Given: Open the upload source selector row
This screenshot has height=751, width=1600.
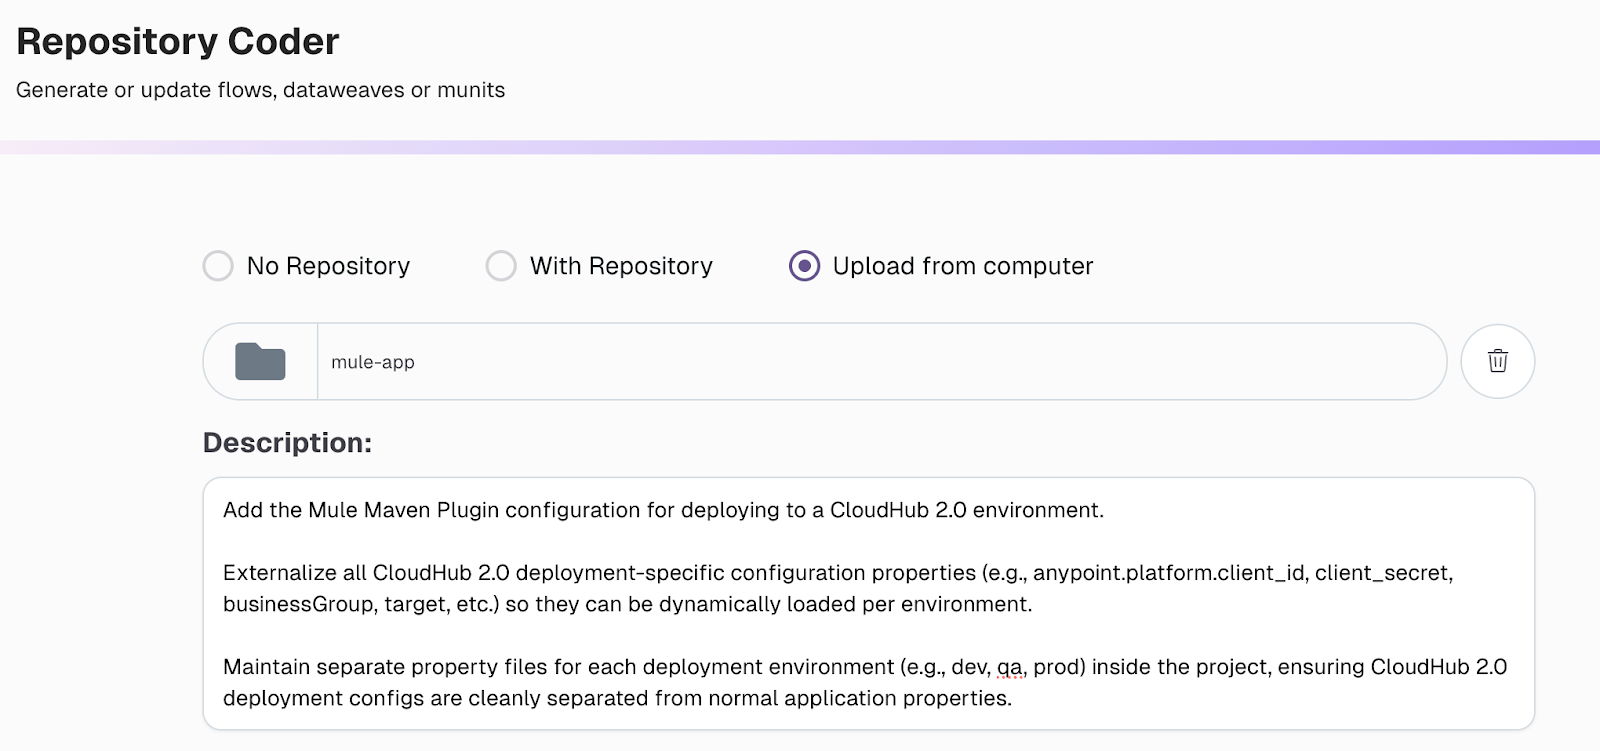Looking at the screenshot, I should click(650, 266).
